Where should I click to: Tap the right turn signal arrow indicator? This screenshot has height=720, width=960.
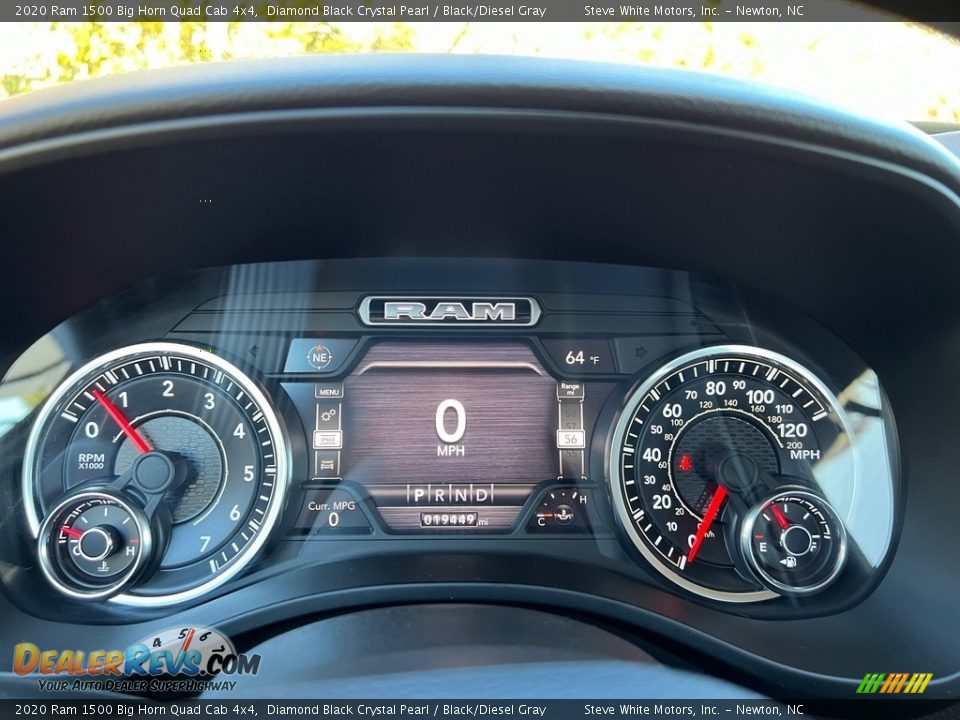pos(642,353)
